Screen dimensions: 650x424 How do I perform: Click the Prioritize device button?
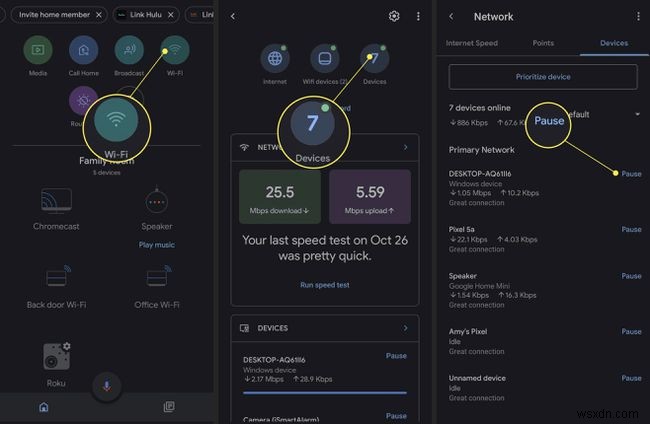[x=543, y=77]
